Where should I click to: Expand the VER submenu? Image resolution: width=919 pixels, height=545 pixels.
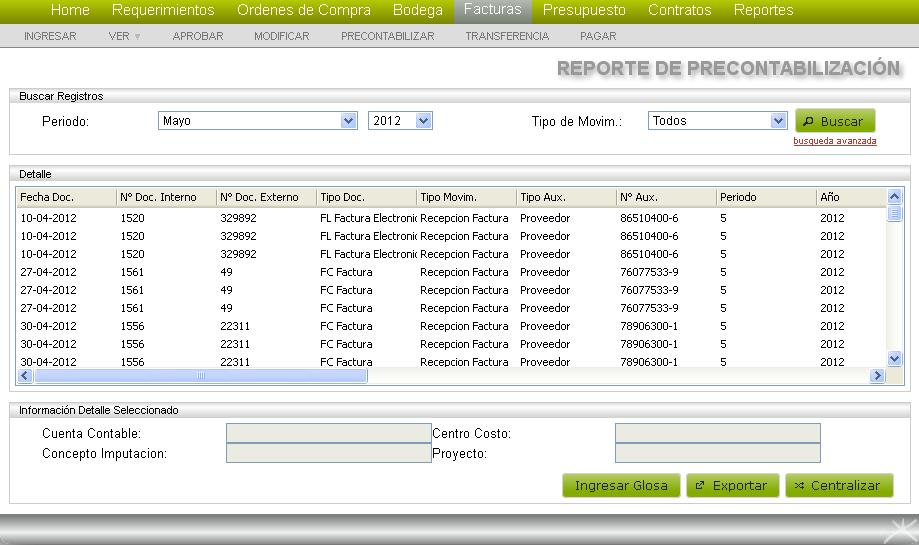124,36
